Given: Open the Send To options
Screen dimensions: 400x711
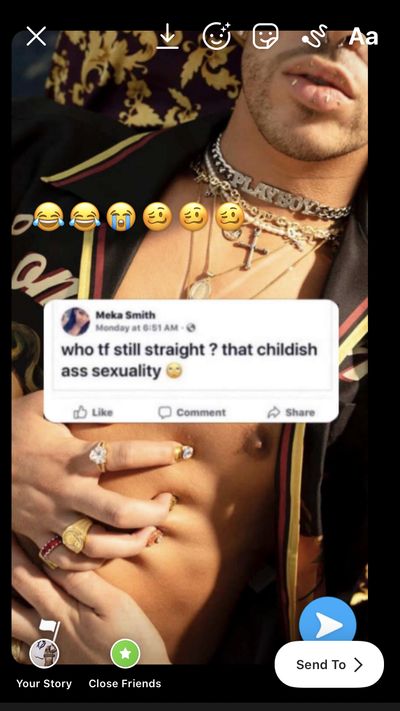Looking at the screenshot, I should click(329, 664).
